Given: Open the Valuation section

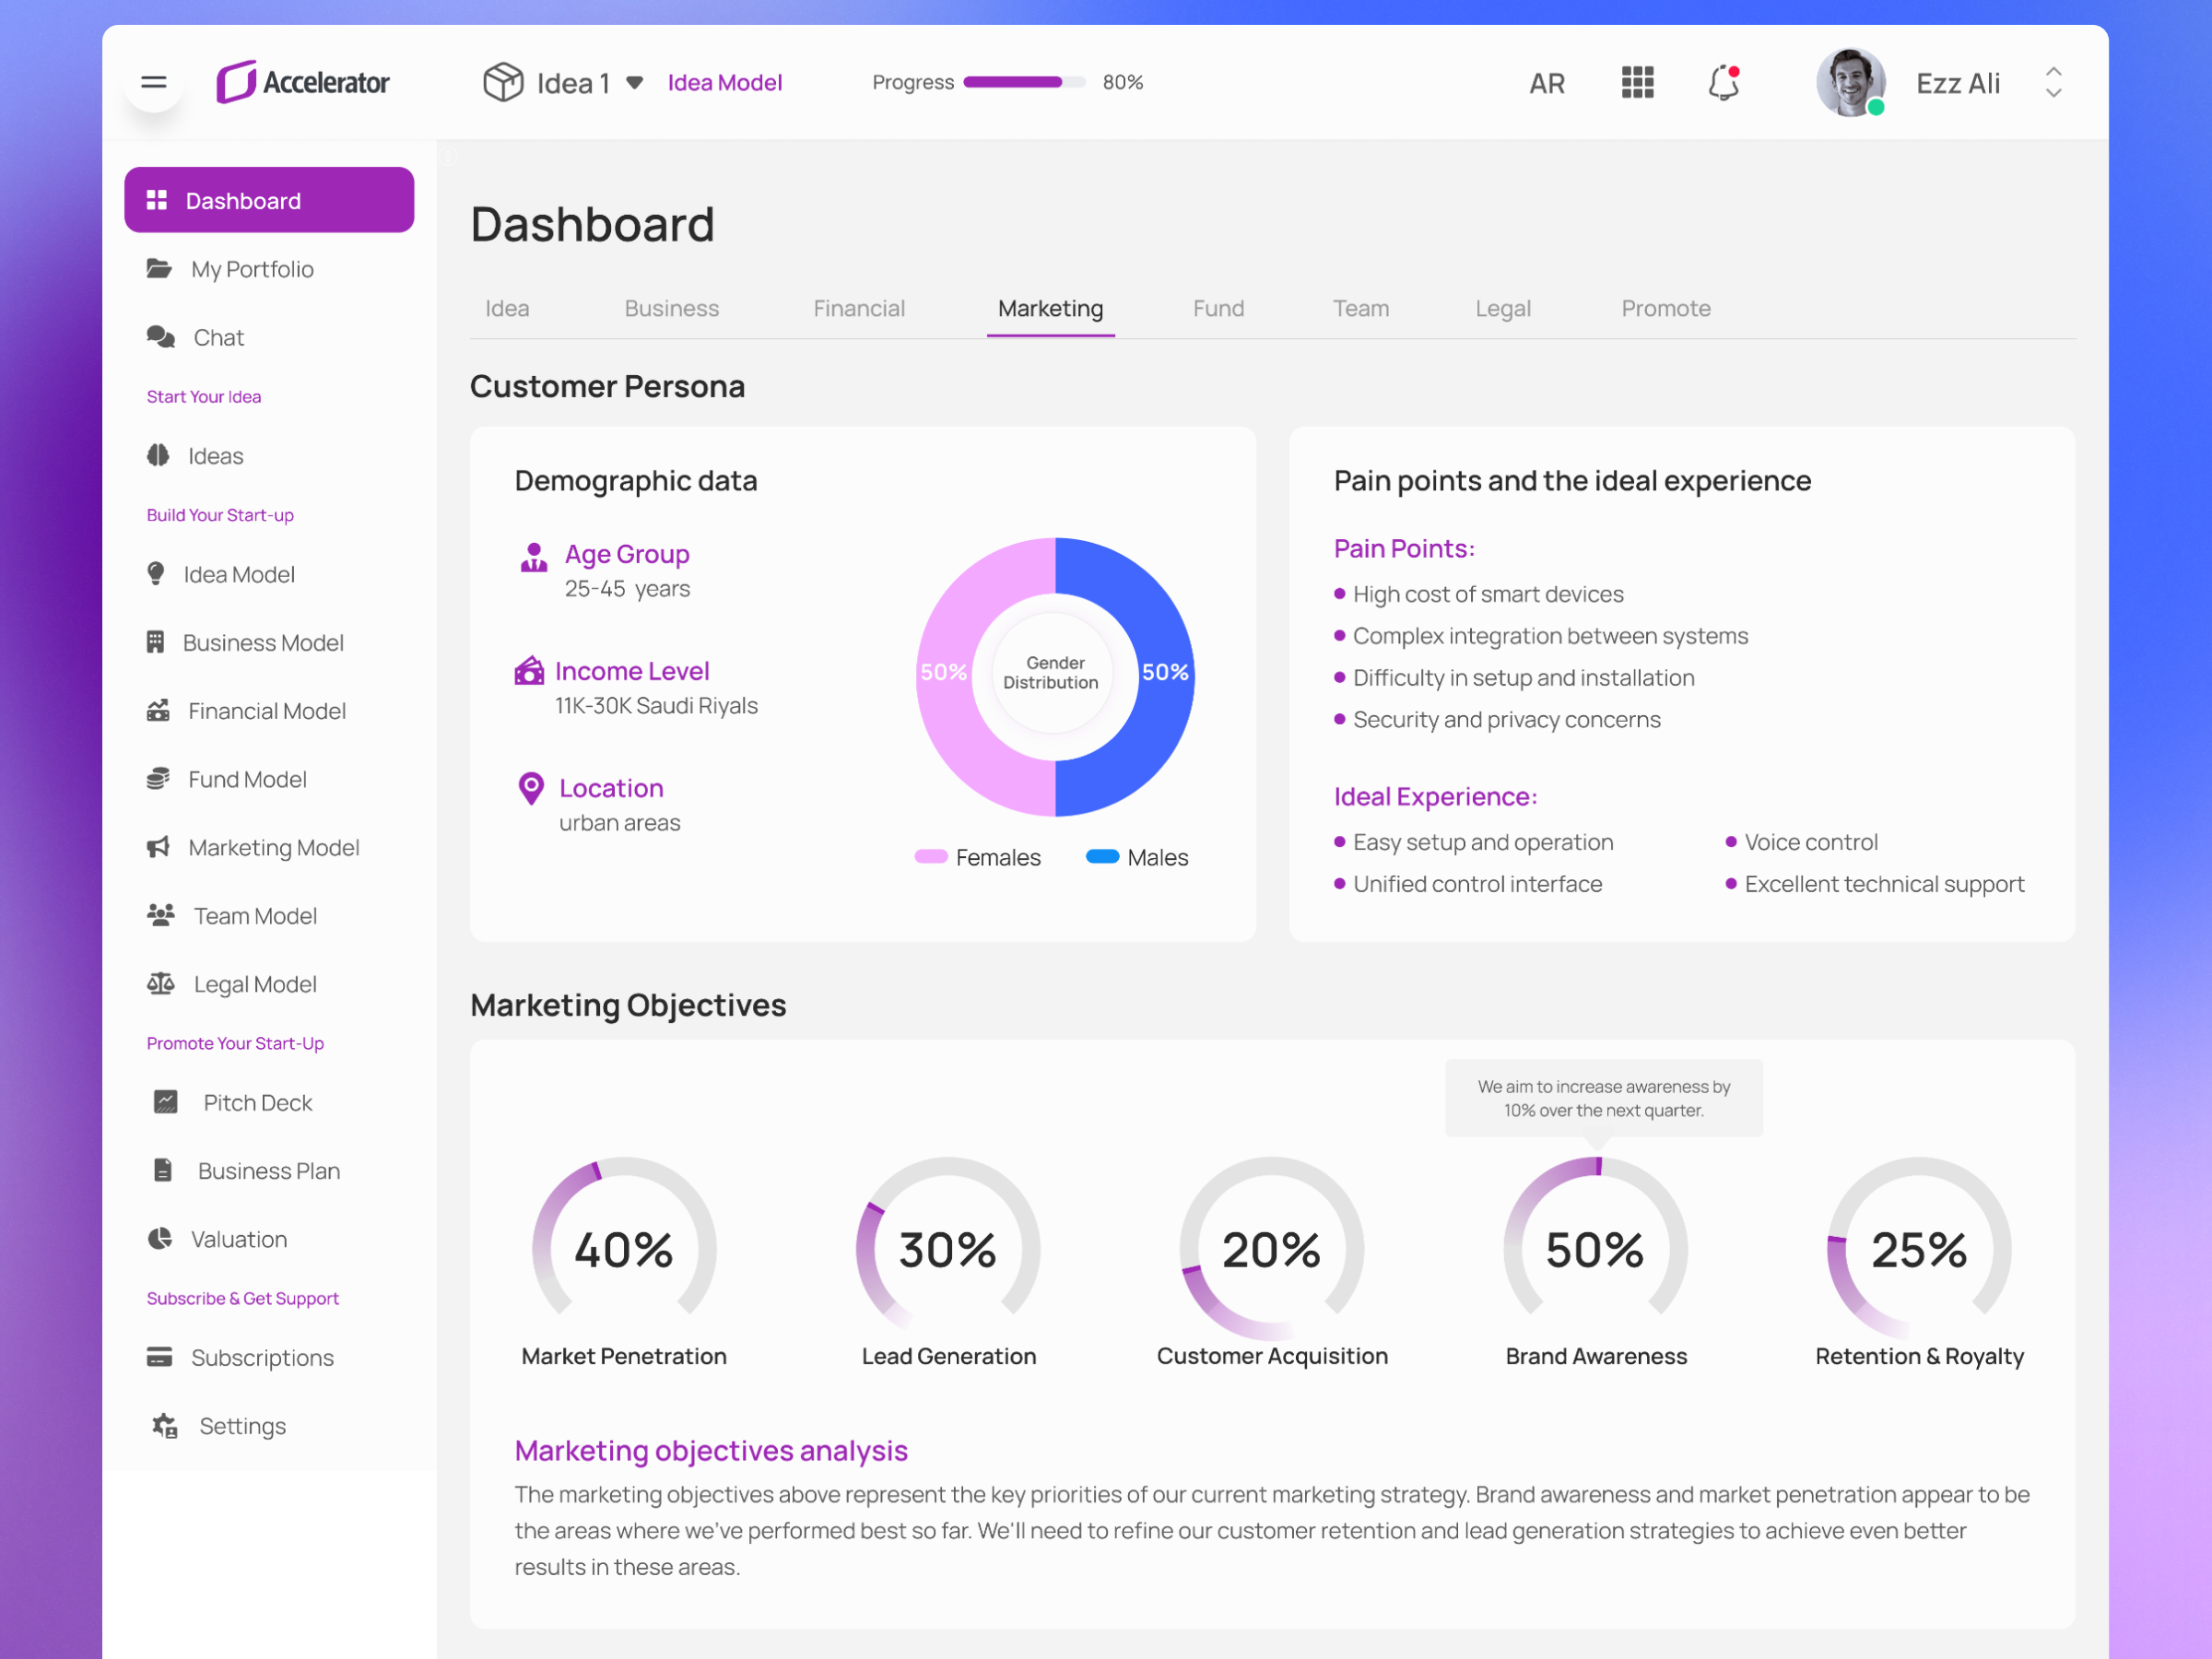Looking at the screenshot, I should click(x=237, y=1238).
